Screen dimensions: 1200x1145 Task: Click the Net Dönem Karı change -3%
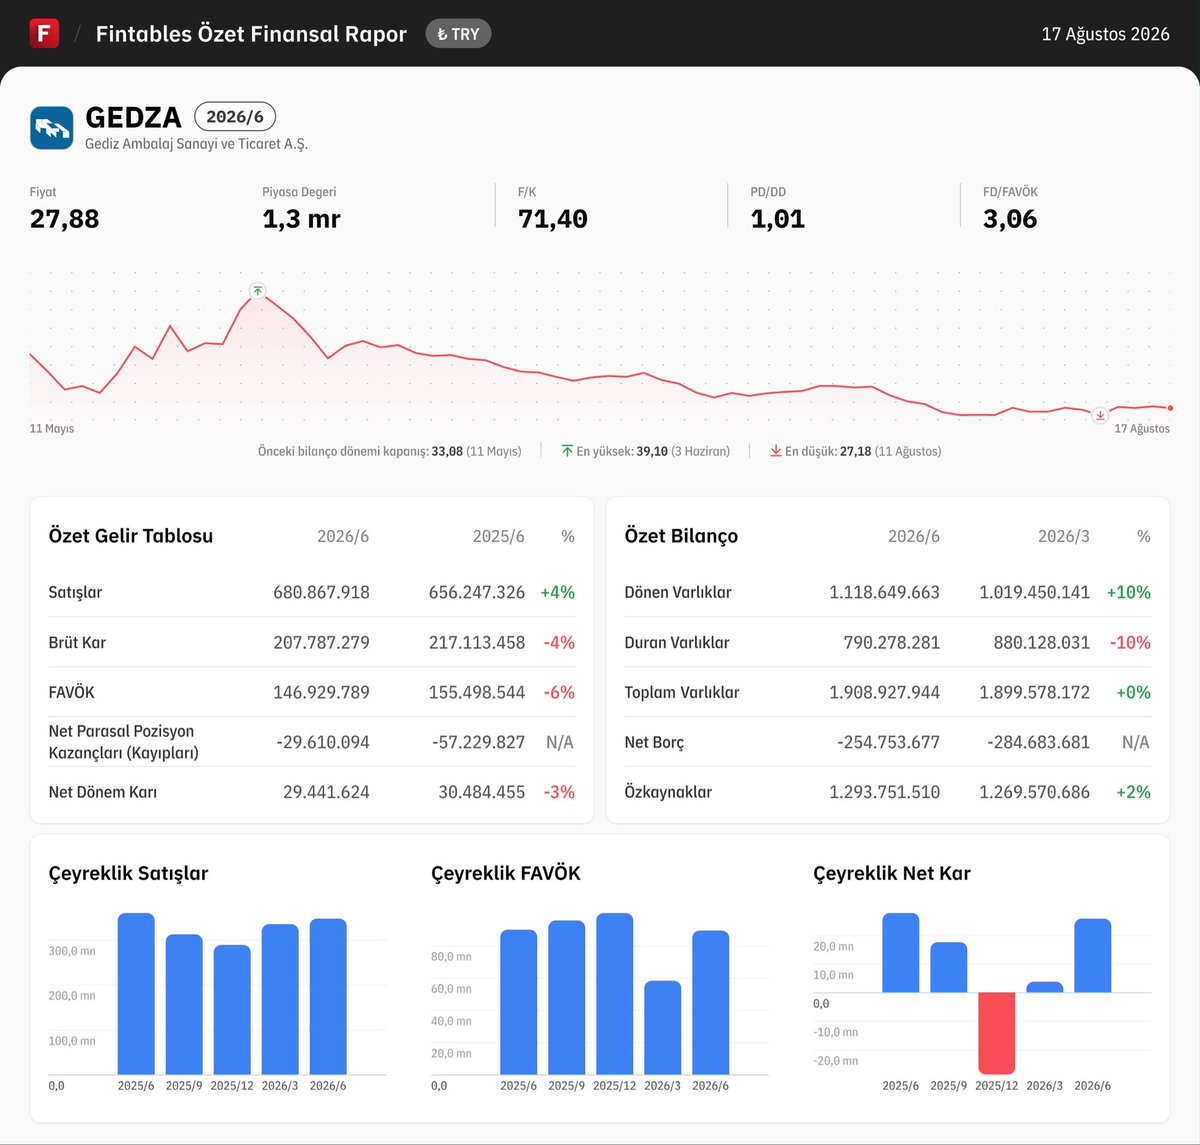coord(559,792)
